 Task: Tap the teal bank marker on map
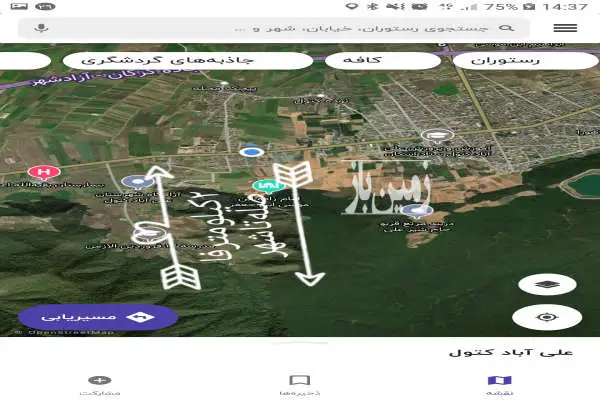pyautogui.click(x=268, y=186)
